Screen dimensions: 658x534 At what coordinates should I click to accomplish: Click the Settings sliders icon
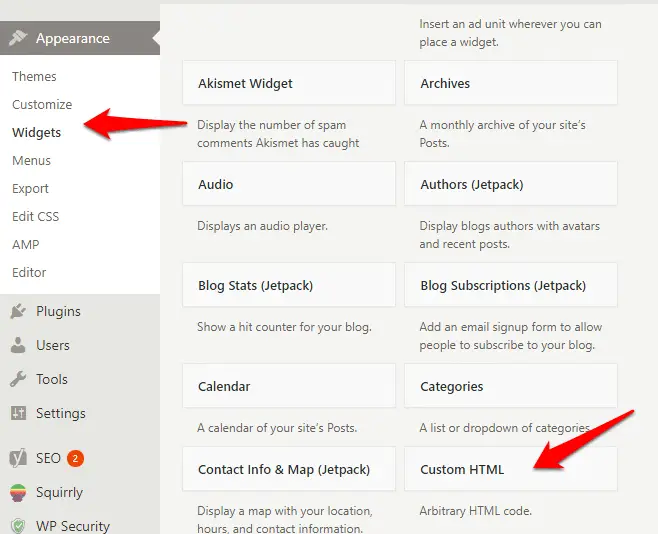pyautogui.click(x=18, y=413)
